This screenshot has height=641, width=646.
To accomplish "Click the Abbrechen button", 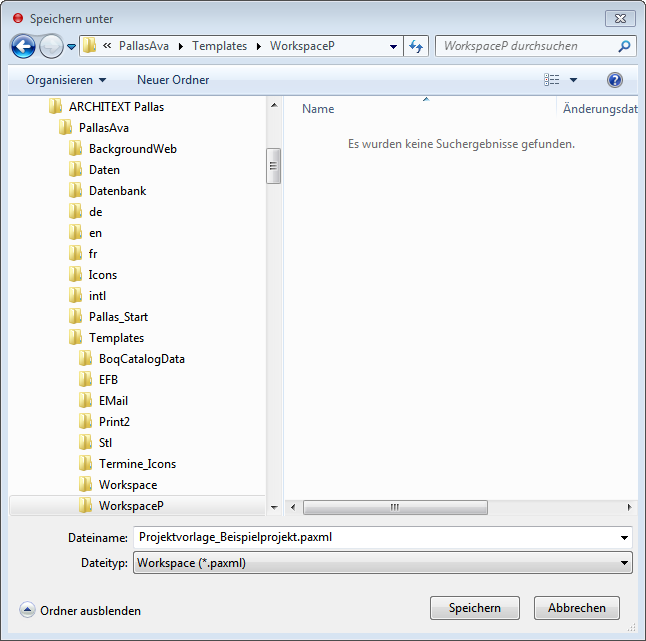I will tap(576, 608).
